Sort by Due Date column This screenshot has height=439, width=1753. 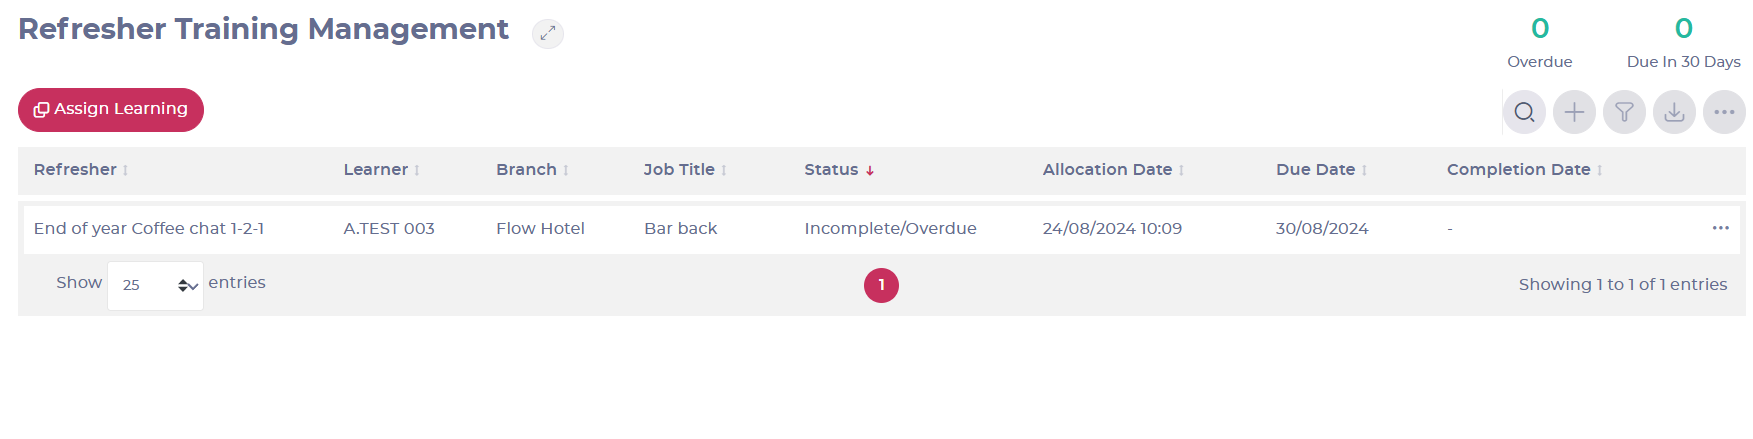click(x=1321, y=170)
